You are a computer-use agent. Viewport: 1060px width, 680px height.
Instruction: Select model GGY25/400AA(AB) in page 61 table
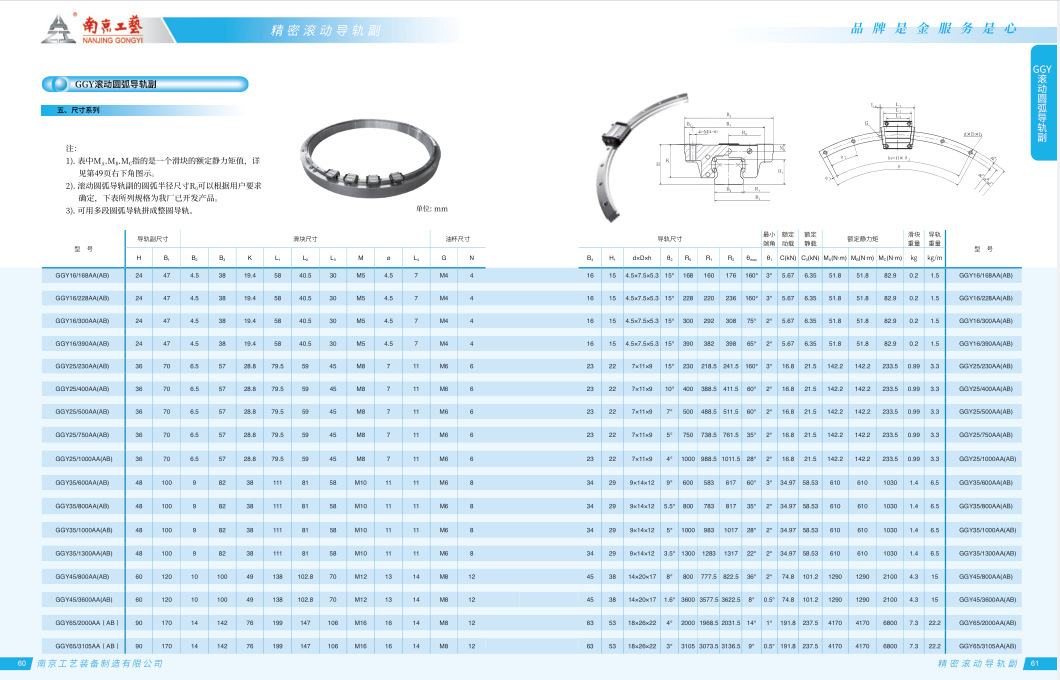coord(986,389)
